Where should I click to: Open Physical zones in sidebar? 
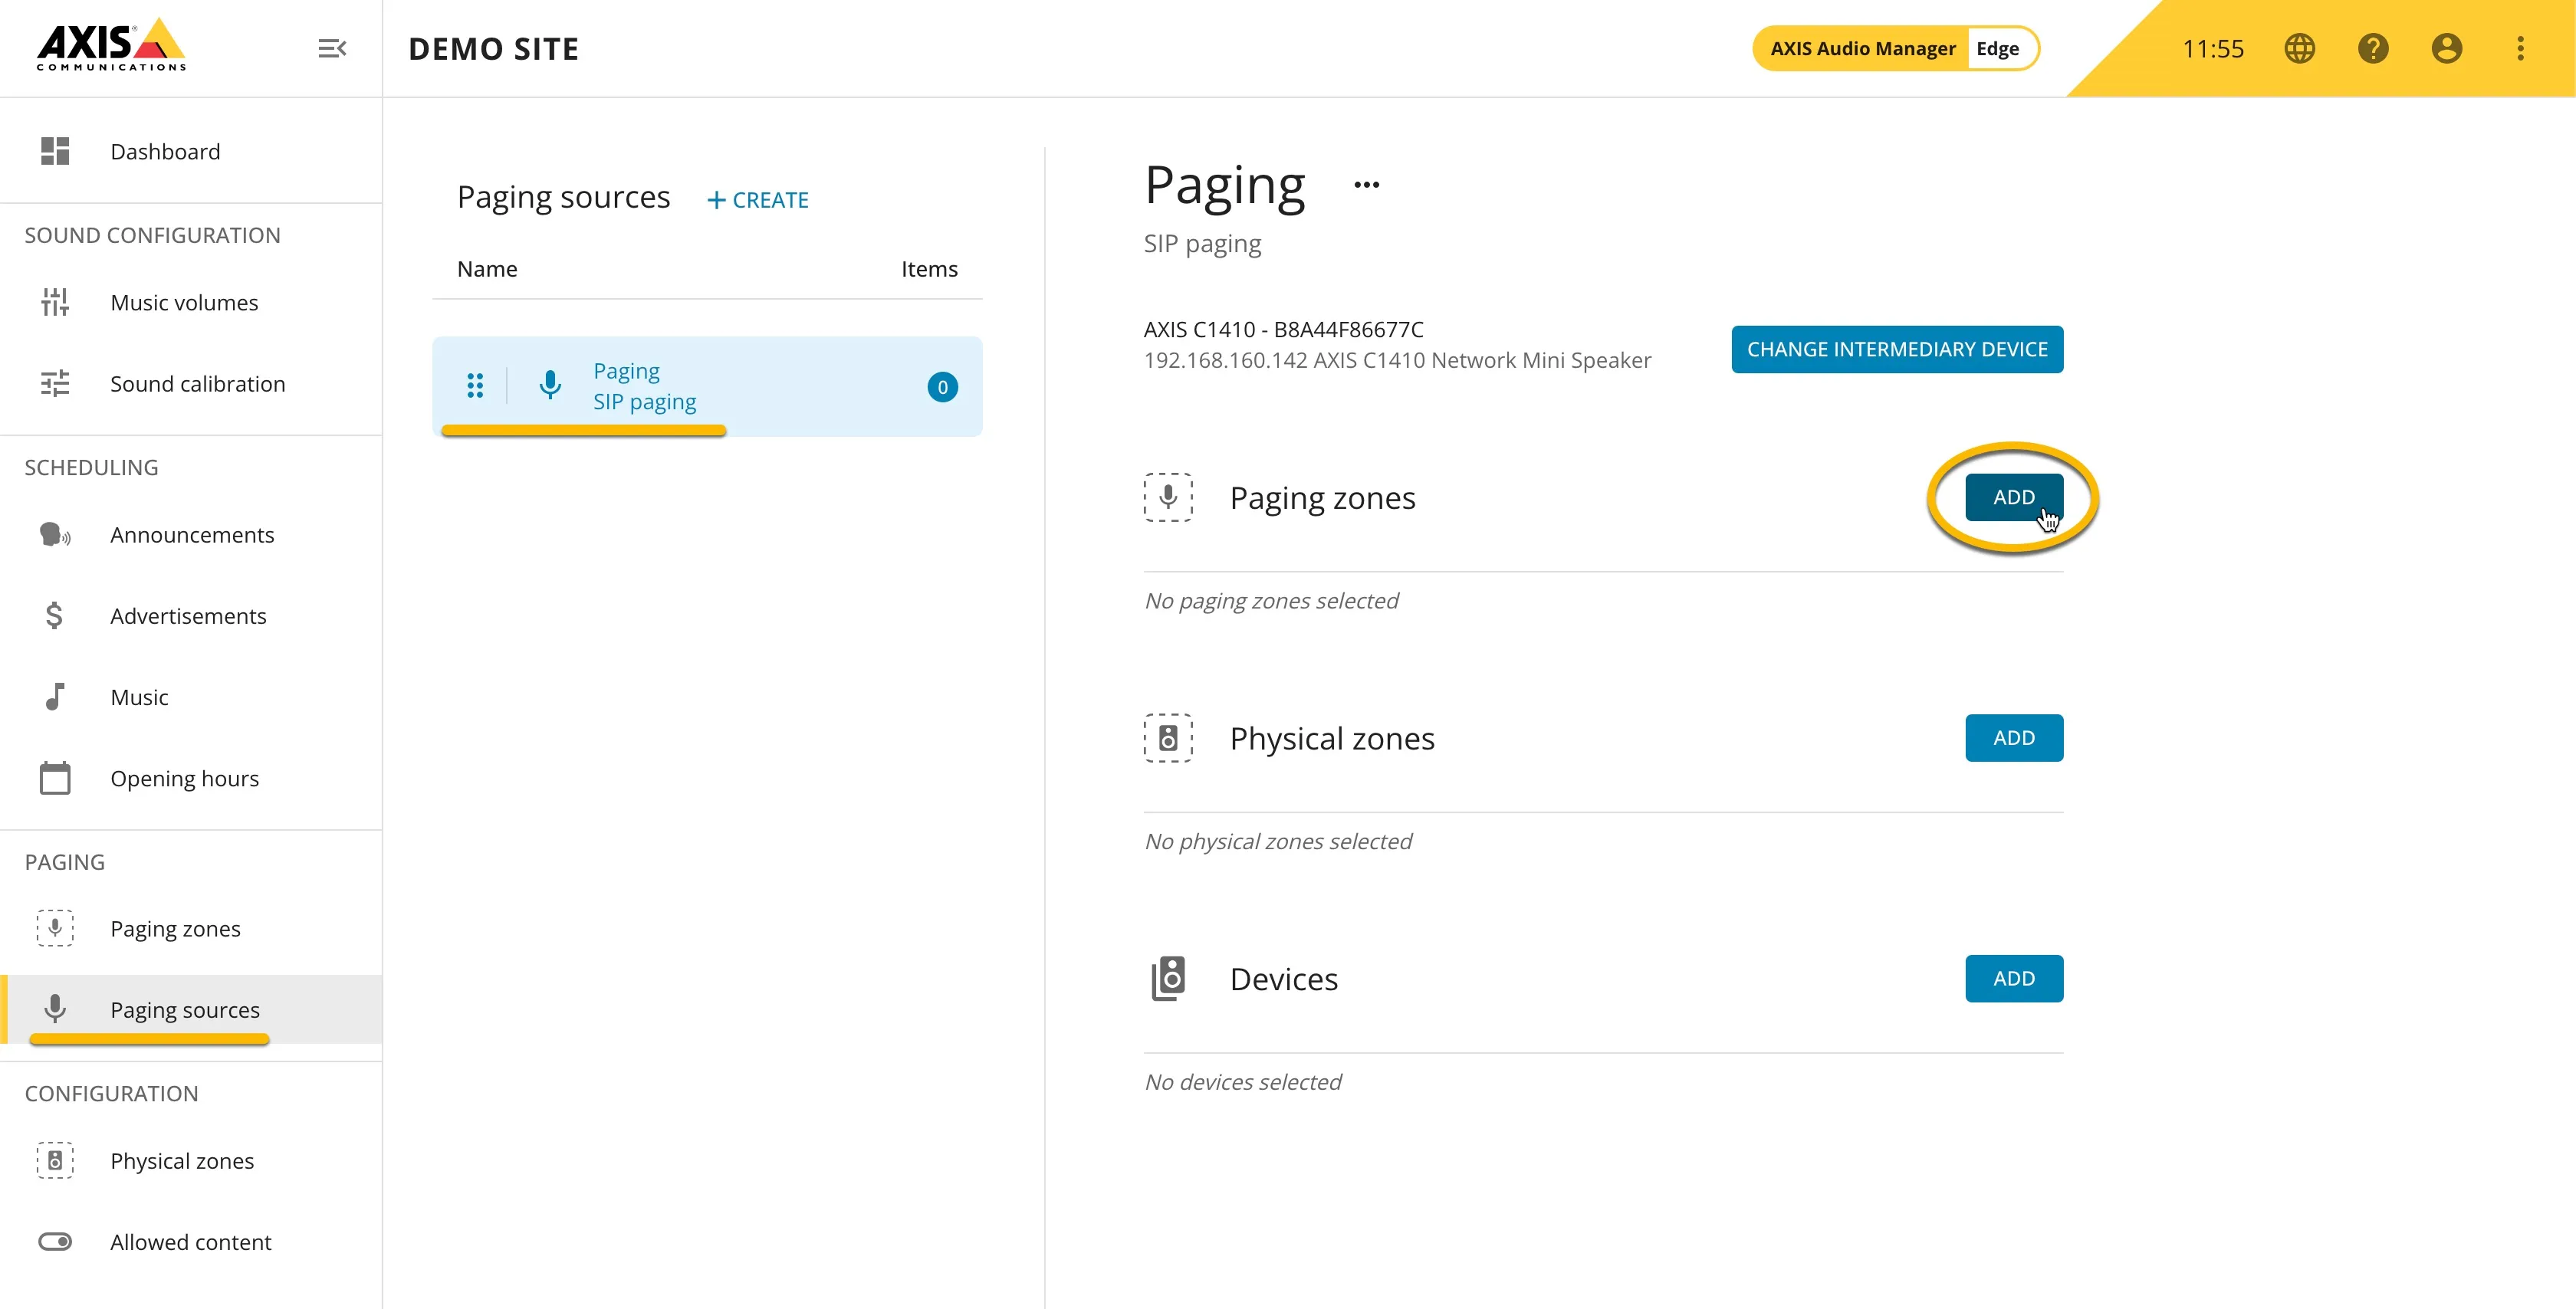pos(191,1160)
